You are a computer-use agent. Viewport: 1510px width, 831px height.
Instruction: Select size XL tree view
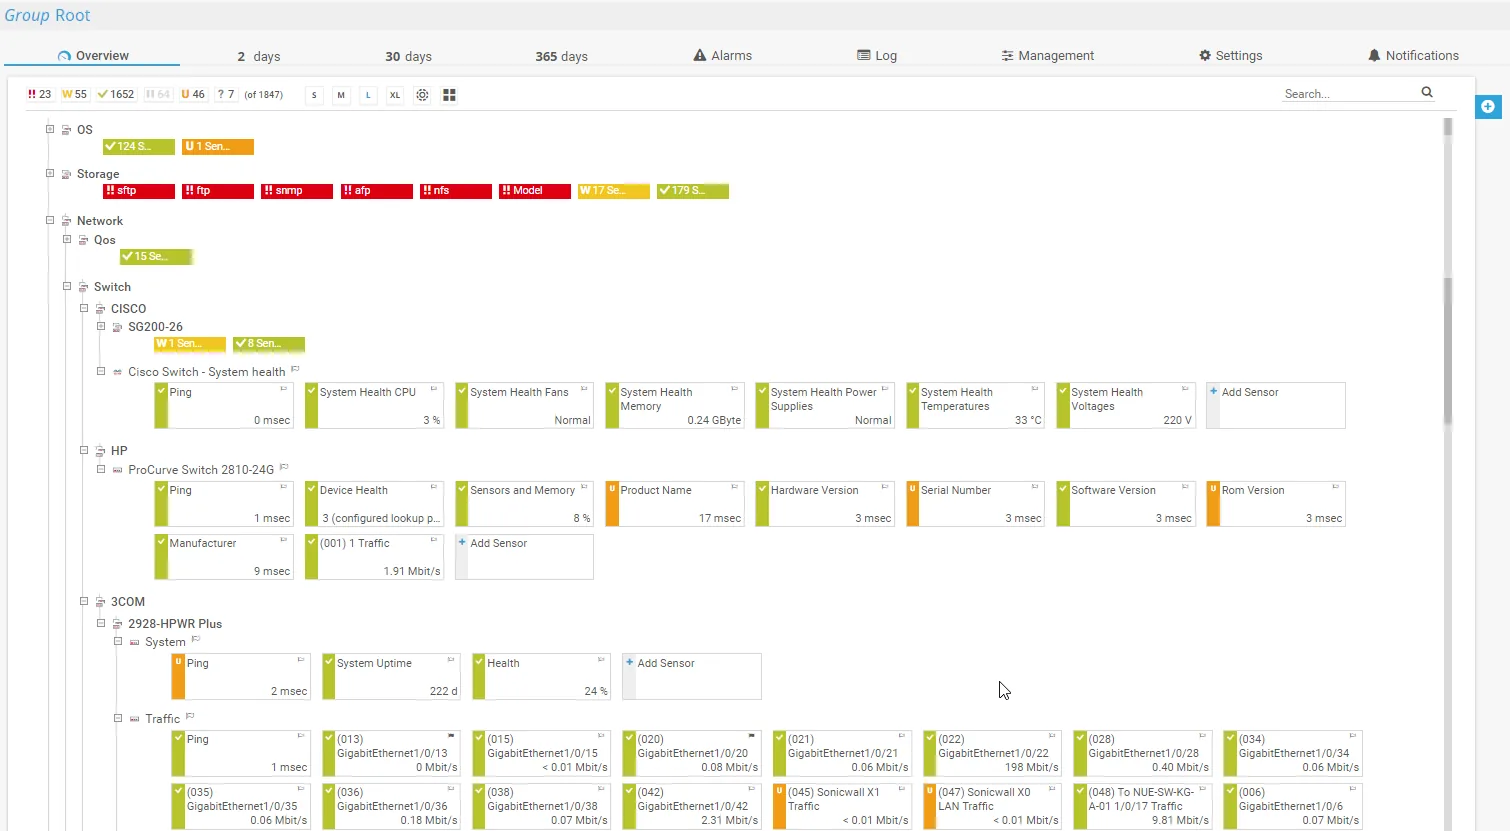point(395,95)
